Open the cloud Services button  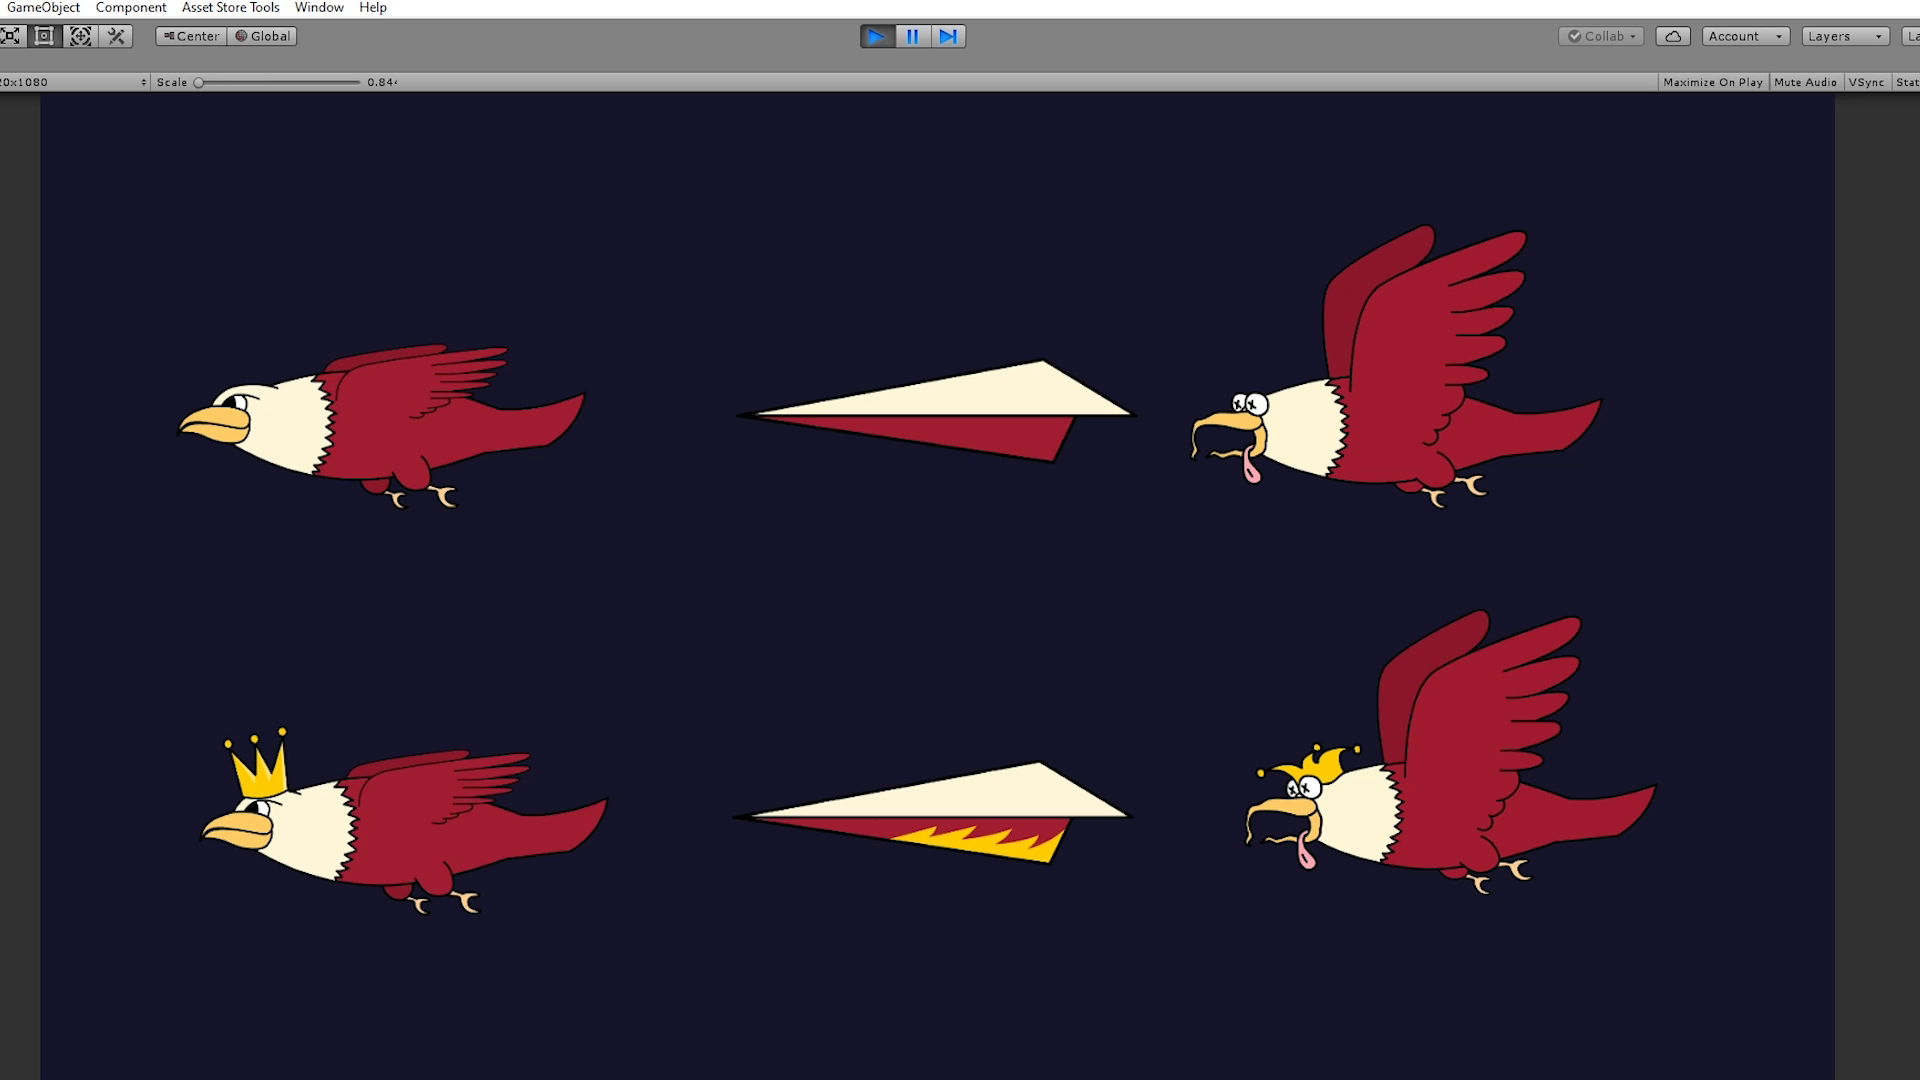coord(1673,36)
